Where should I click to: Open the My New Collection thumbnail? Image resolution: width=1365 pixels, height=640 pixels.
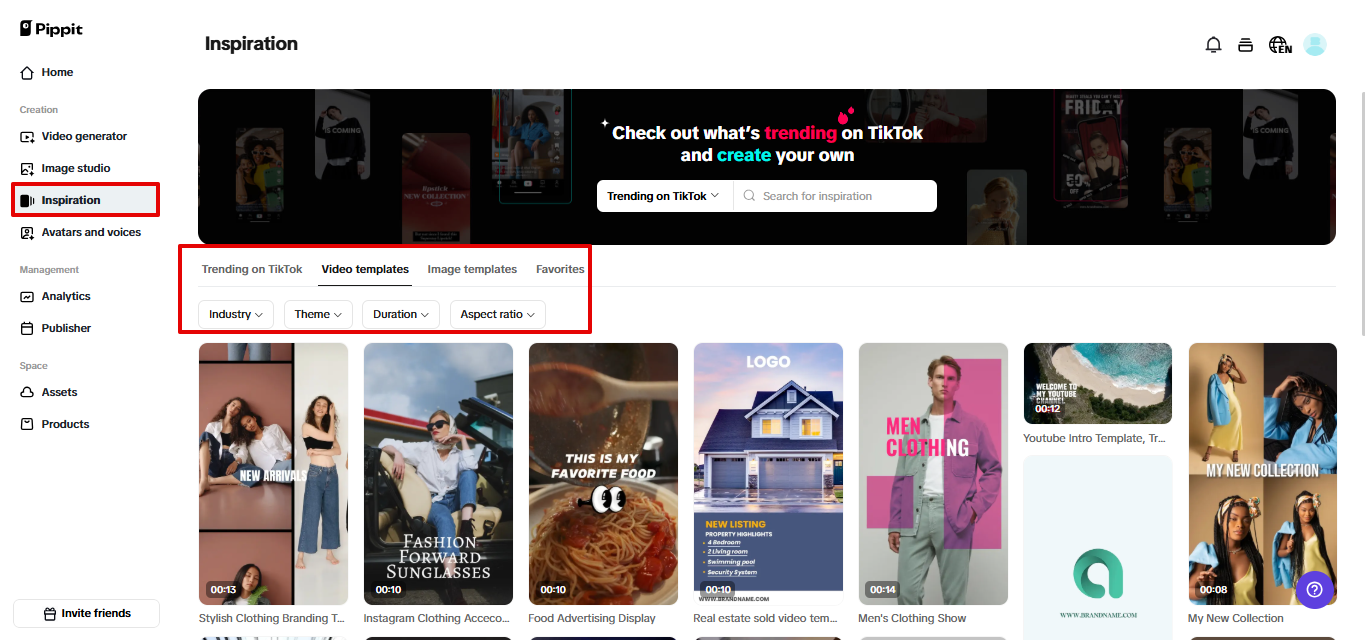pos(1263,473)
